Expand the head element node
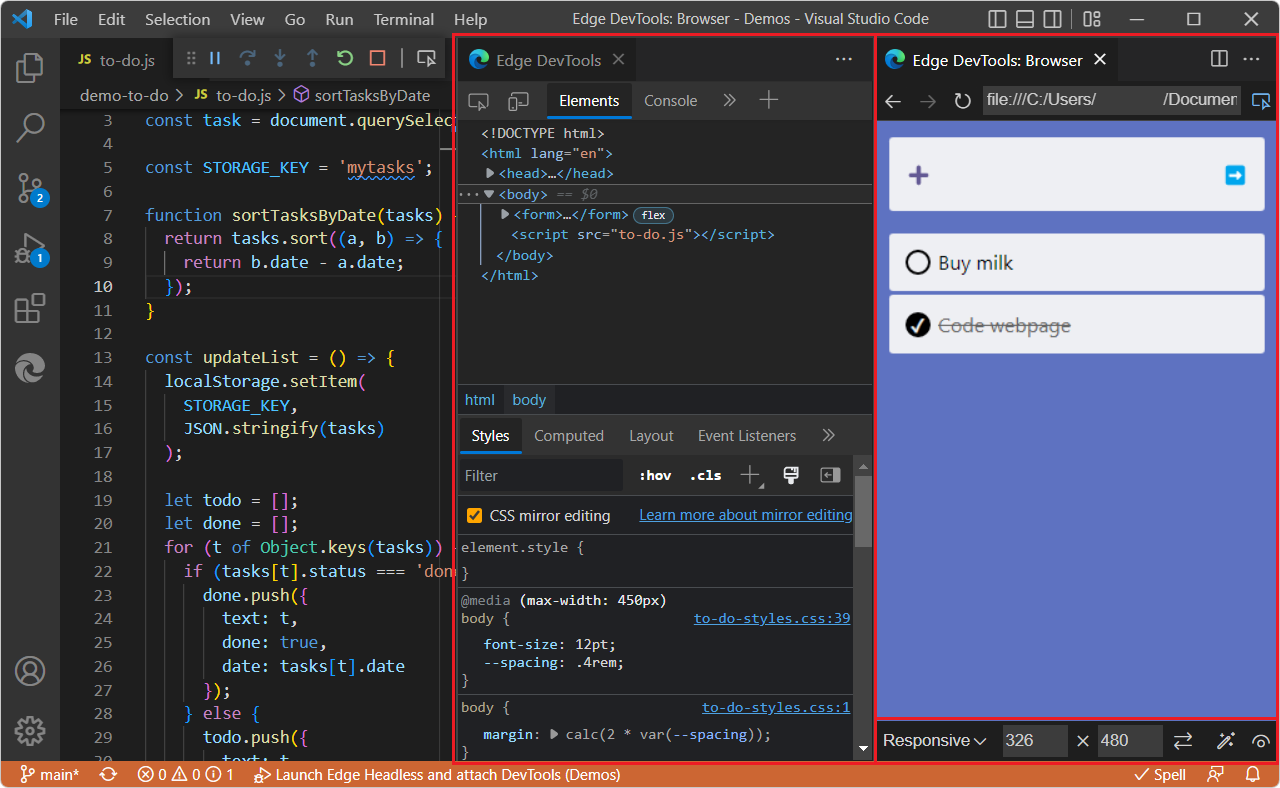The image size is (1280, 788). point(490,174)
